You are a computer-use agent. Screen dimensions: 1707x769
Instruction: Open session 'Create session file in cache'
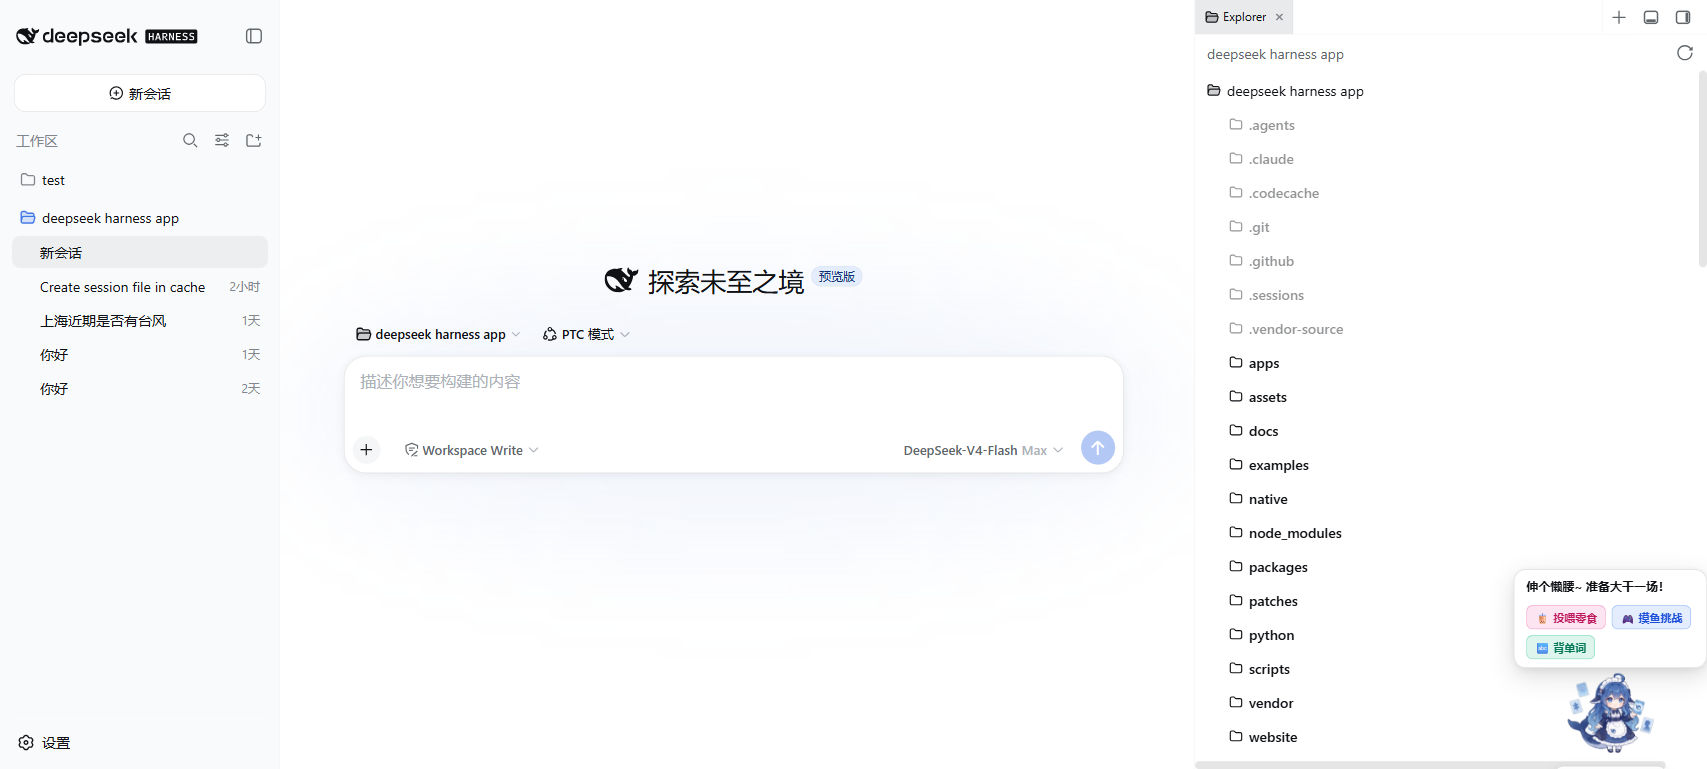(140, 287)
